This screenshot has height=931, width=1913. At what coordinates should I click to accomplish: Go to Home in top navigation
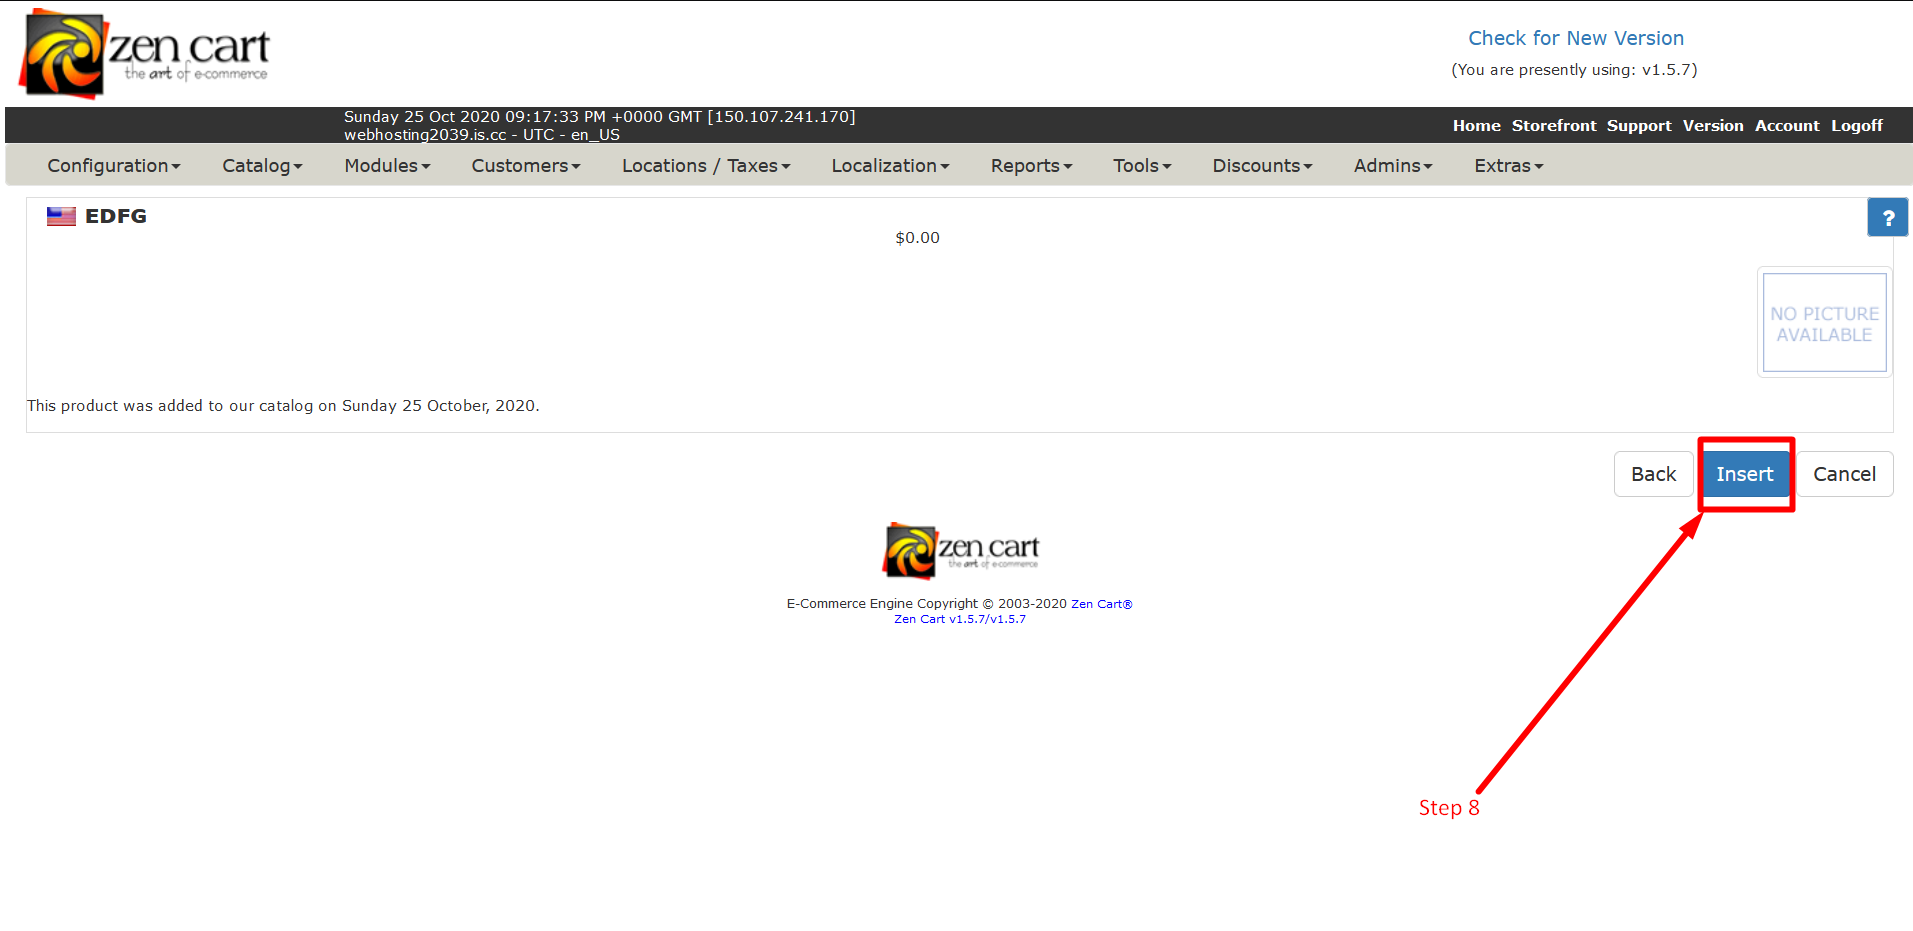point(1476,126)
